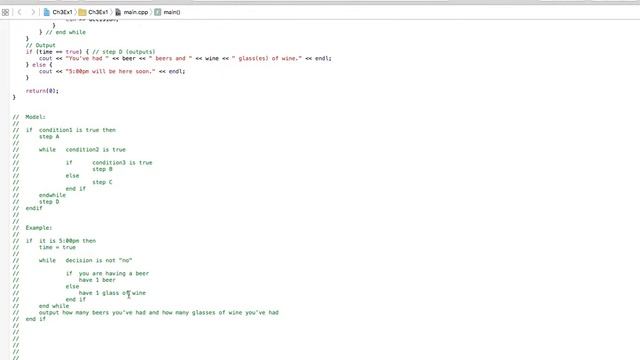Open the Ch3Ex1 yellow folder jump bar item
The height and width of the screenshot is (360, 640).
tap(93, 12)
